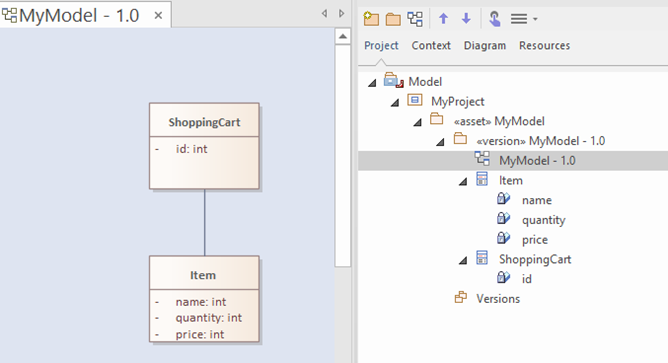Close the MyModel - 1.0 diagram tab
Image resolution: width=668 pixels, height=363 pixels.
[x=158, y=16]
